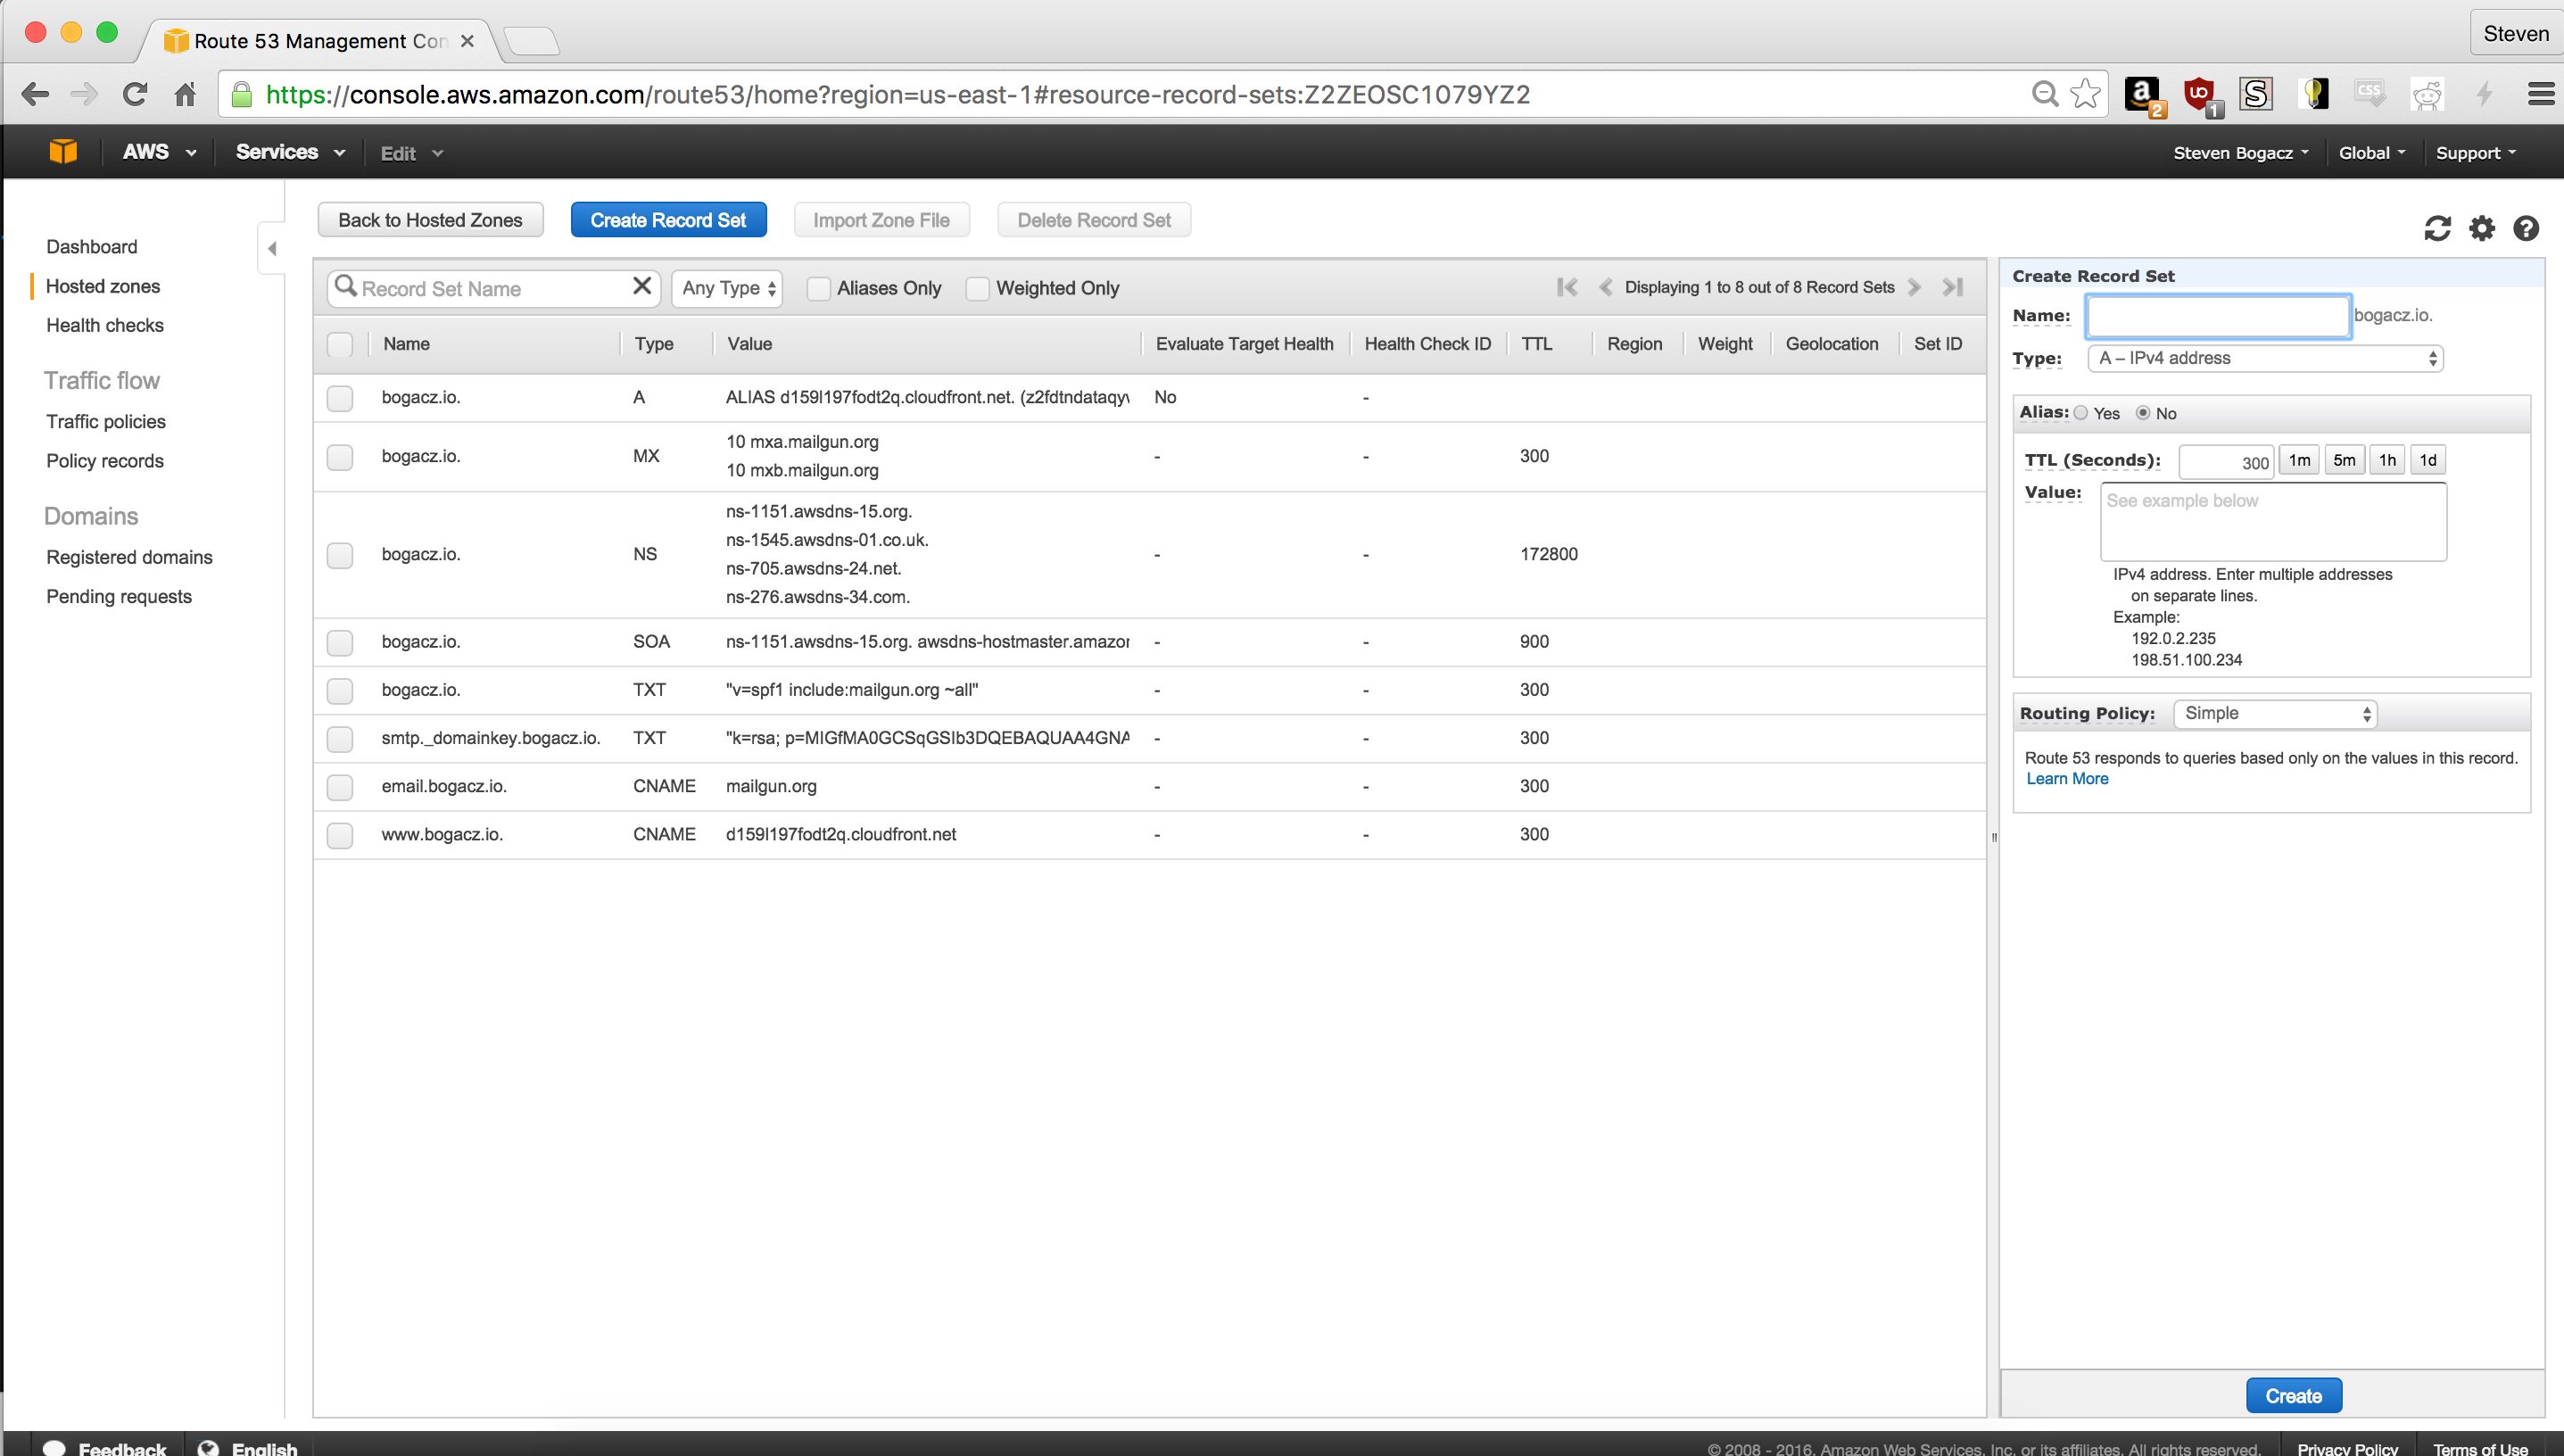Select the bogacz.io. A record checkbox
The image size is (2564, 1456).
340,398
